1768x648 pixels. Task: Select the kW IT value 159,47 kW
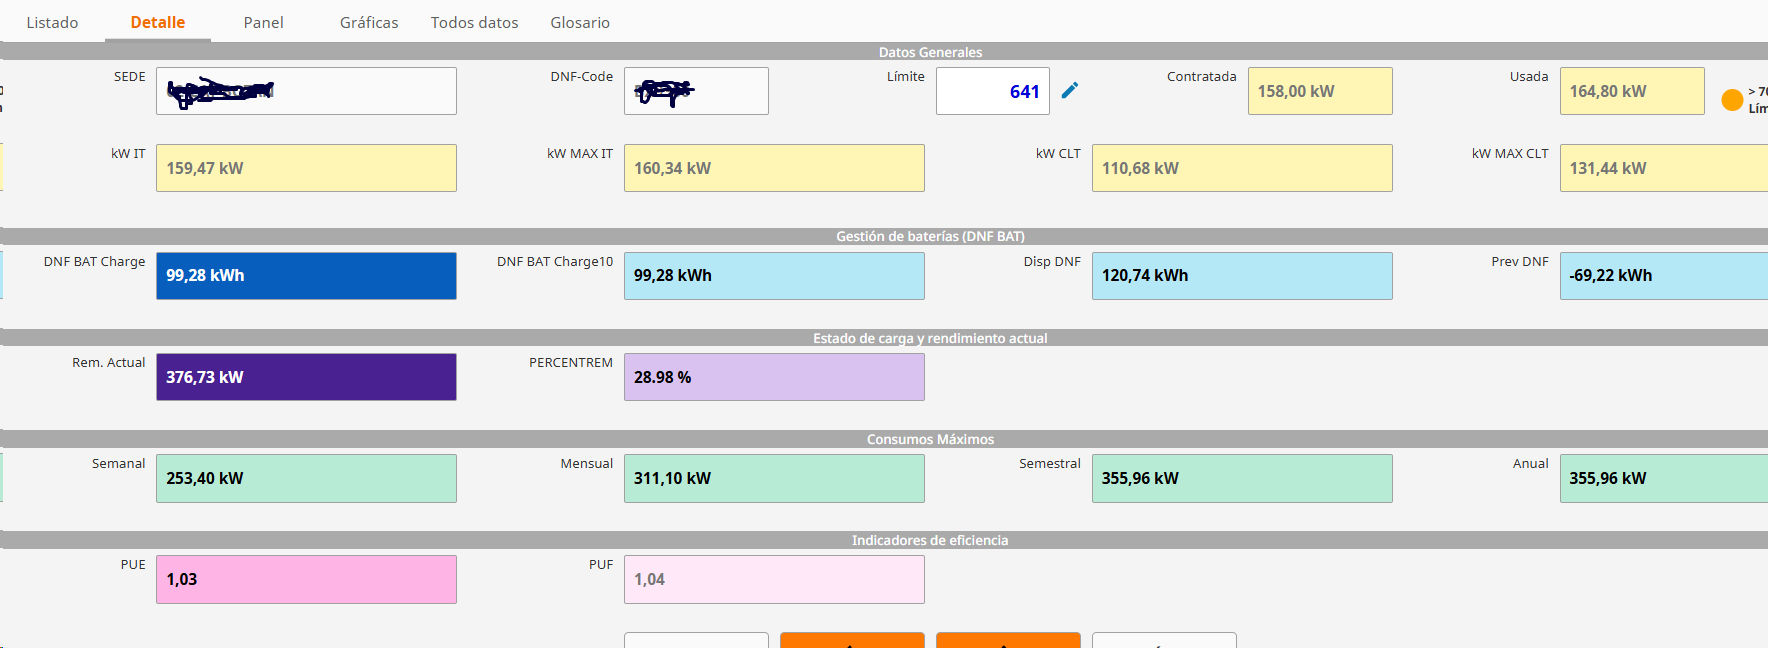click(x=306, y=168)
